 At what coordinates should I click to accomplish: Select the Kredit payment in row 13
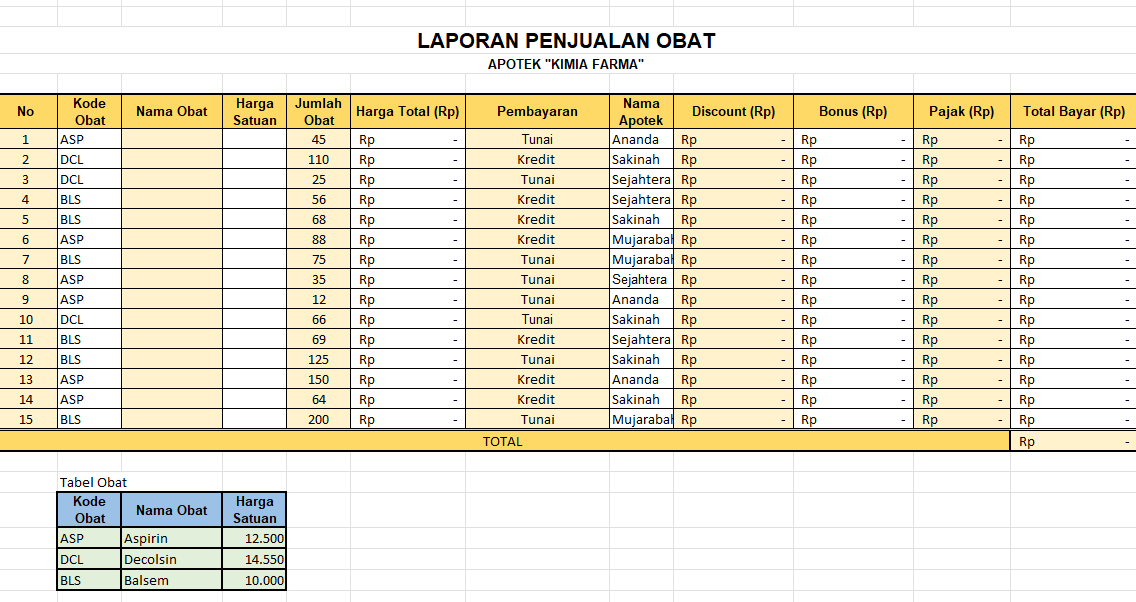tap(537, 379)
